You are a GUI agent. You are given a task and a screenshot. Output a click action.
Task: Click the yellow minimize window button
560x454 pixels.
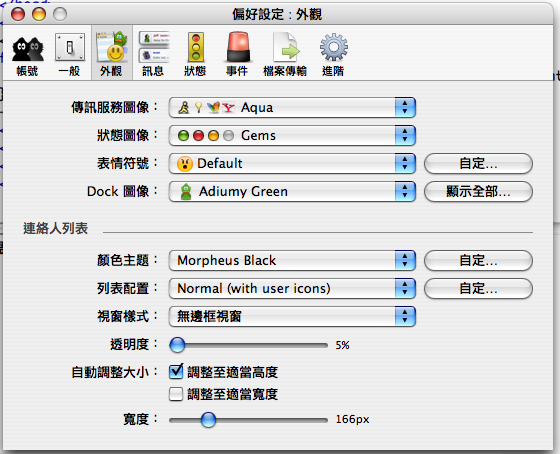click(x=39, y=14)
